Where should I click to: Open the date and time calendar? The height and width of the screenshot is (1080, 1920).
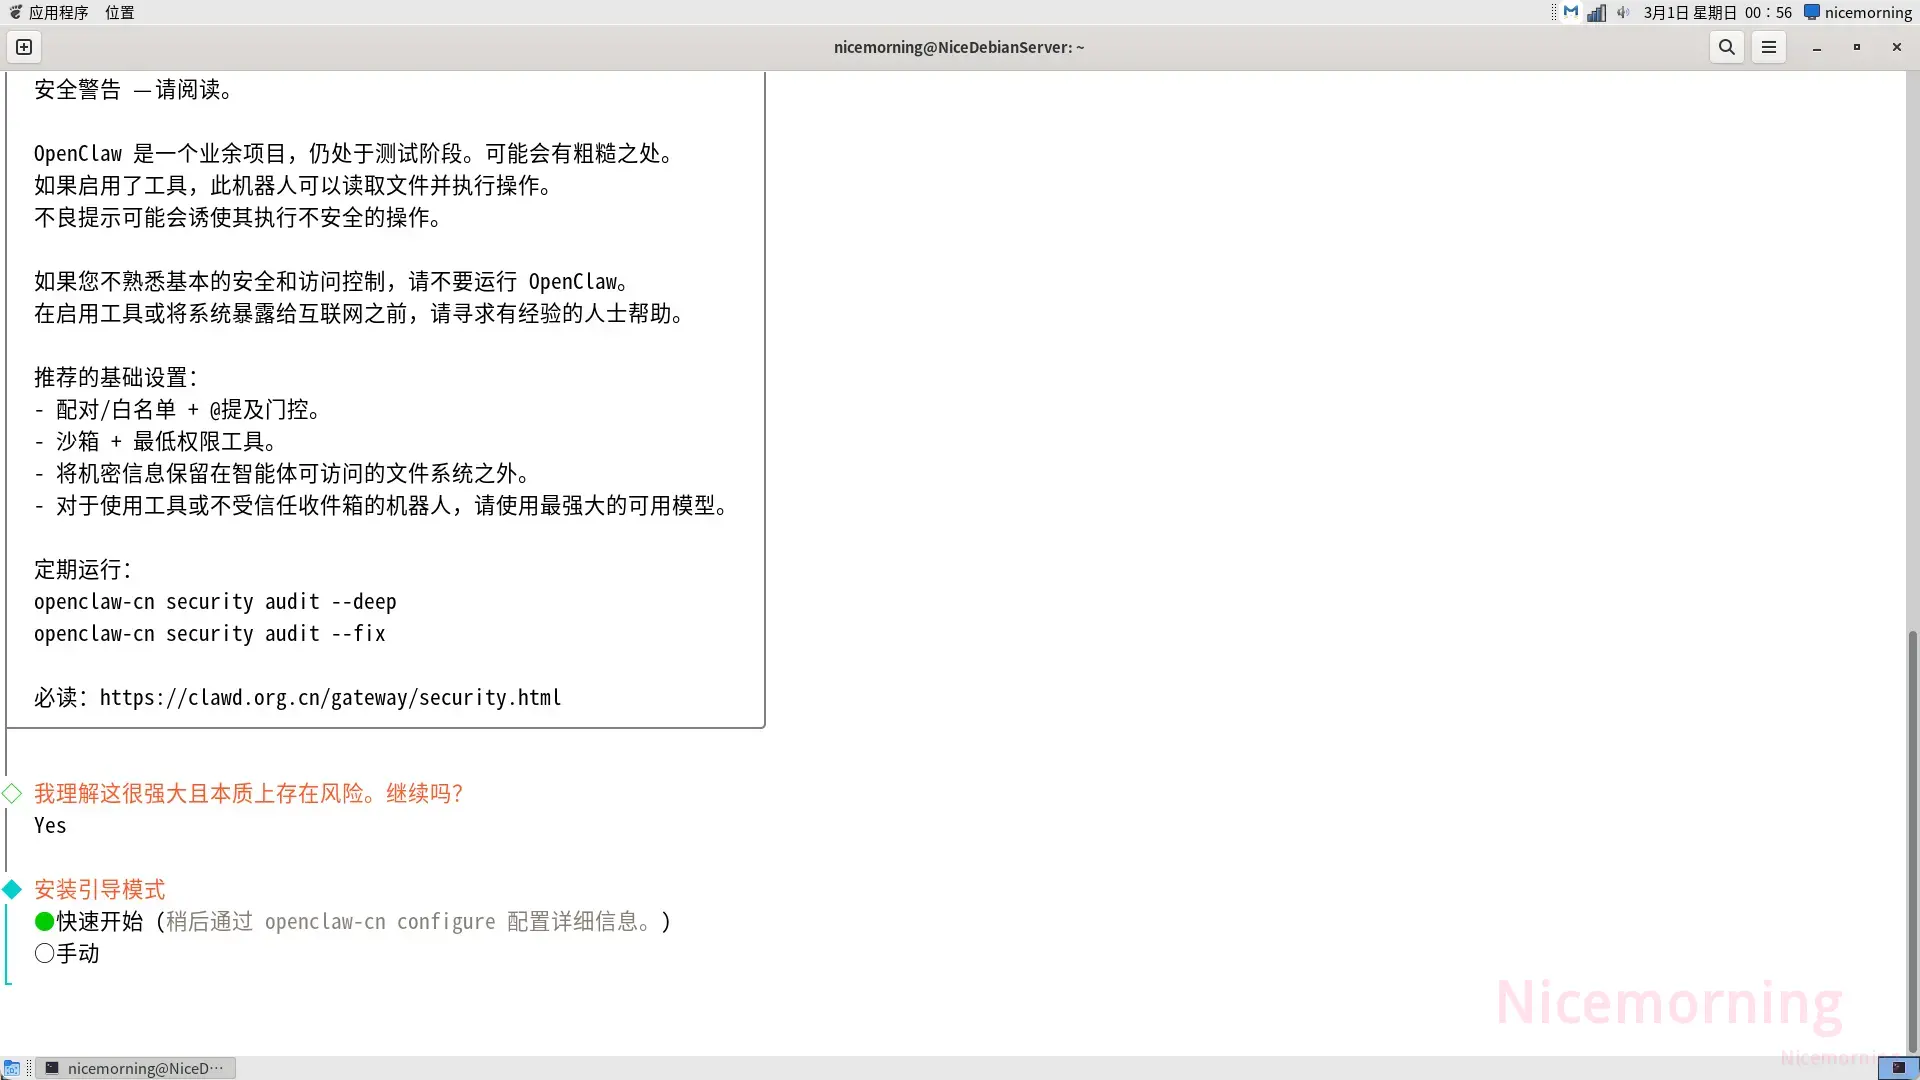coord(1717,12)
